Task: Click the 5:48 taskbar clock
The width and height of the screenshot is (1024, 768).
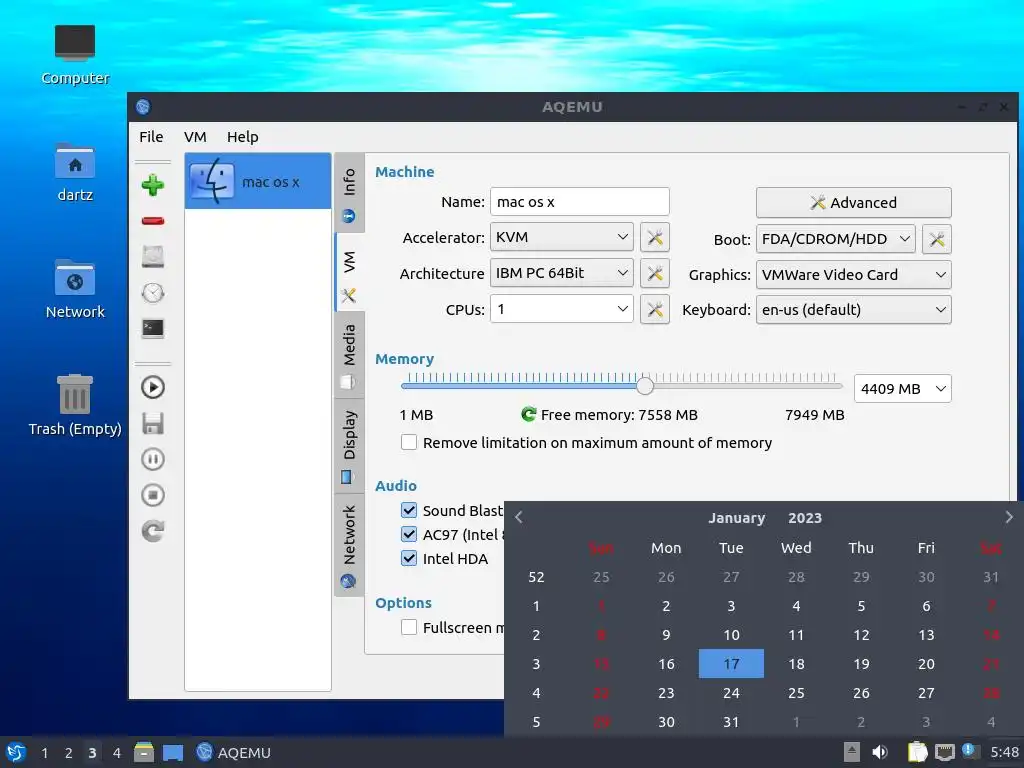Action: pyautogui.click(x=1004, y=752)
